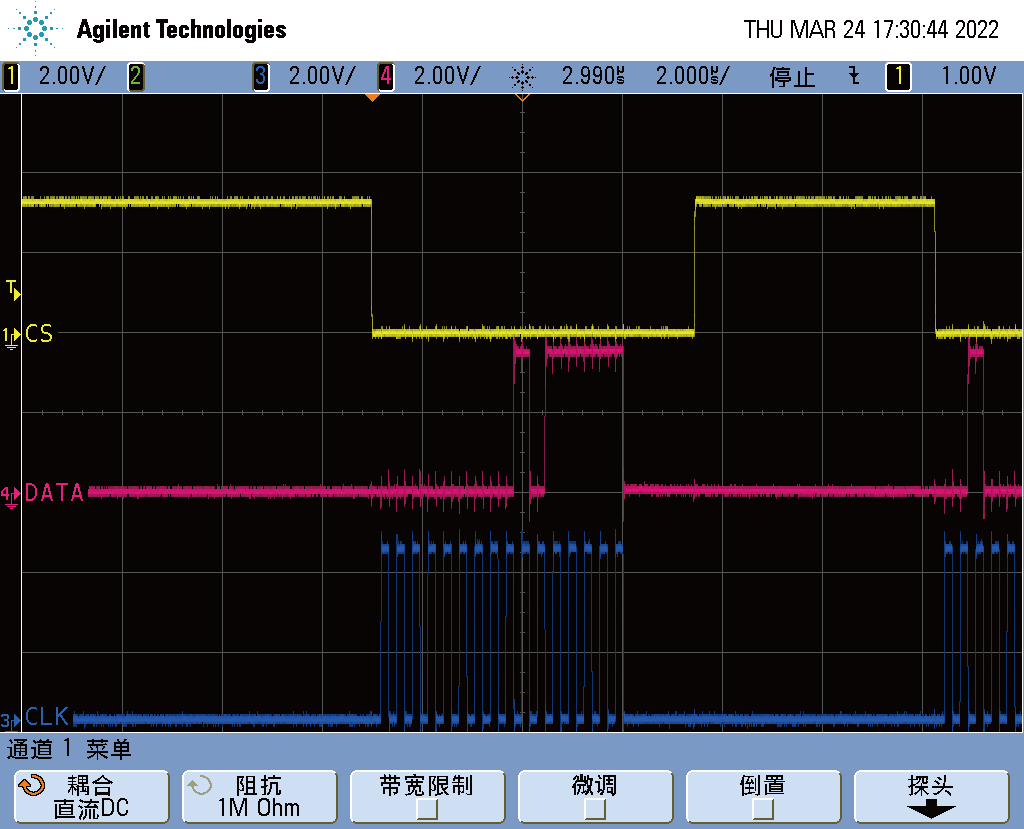Select the channel 4 pink indicator badge
This screenshot has width=1024, height=829.
click(385, 76)
